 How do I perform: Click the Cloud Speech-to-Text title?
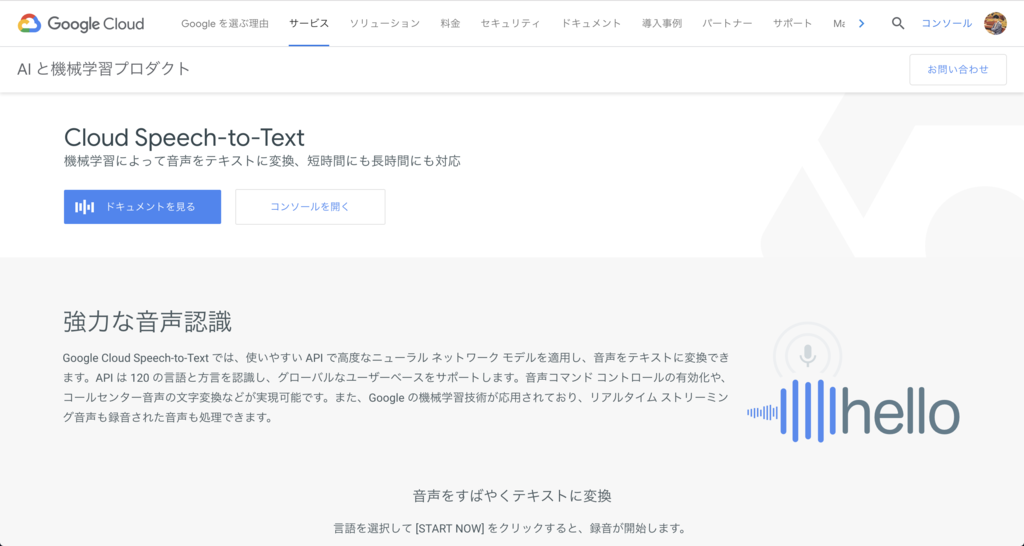pos(184,138)
